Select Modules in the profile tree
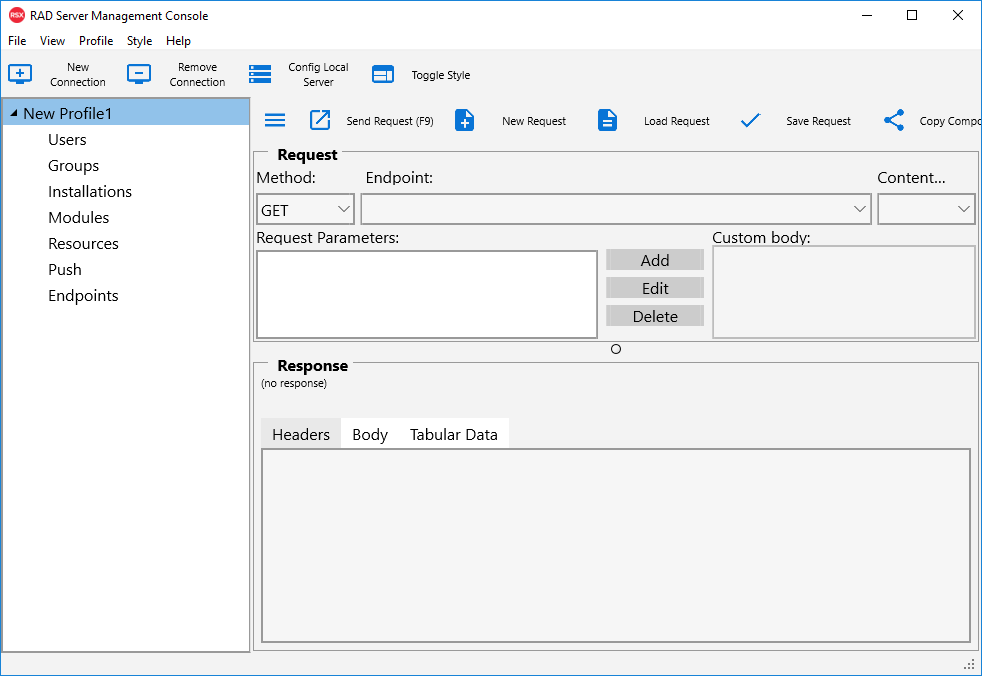 click(78, 217)
